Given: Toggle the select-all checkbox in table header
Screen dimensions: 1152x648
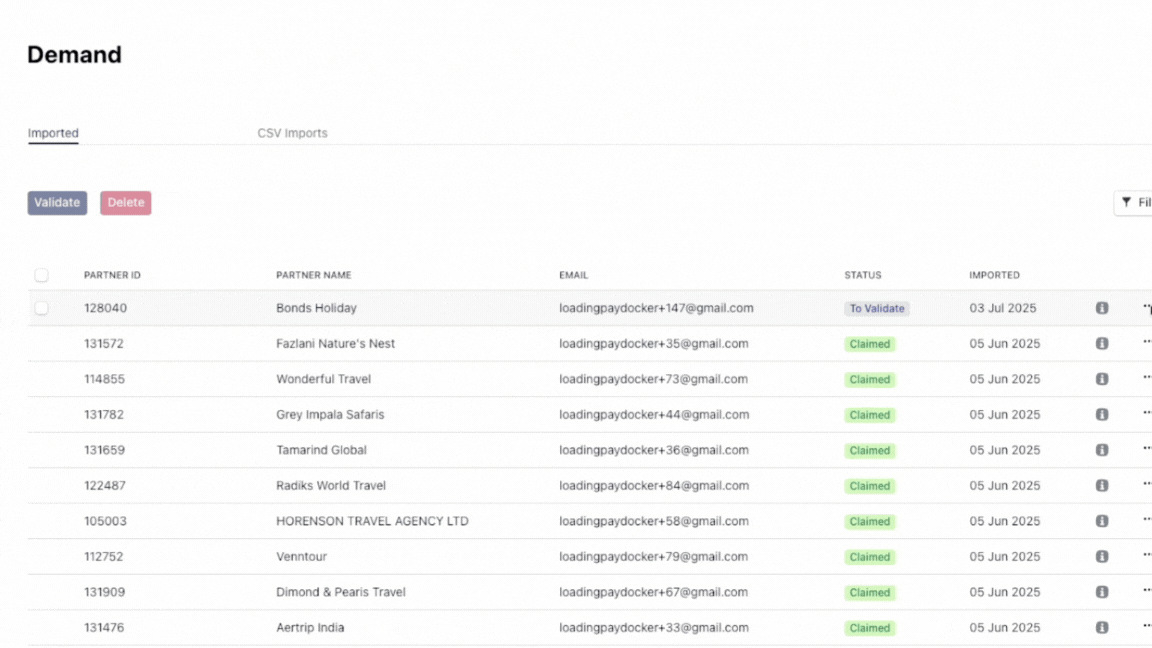Looking at the screenshot, I should [41, 275].
